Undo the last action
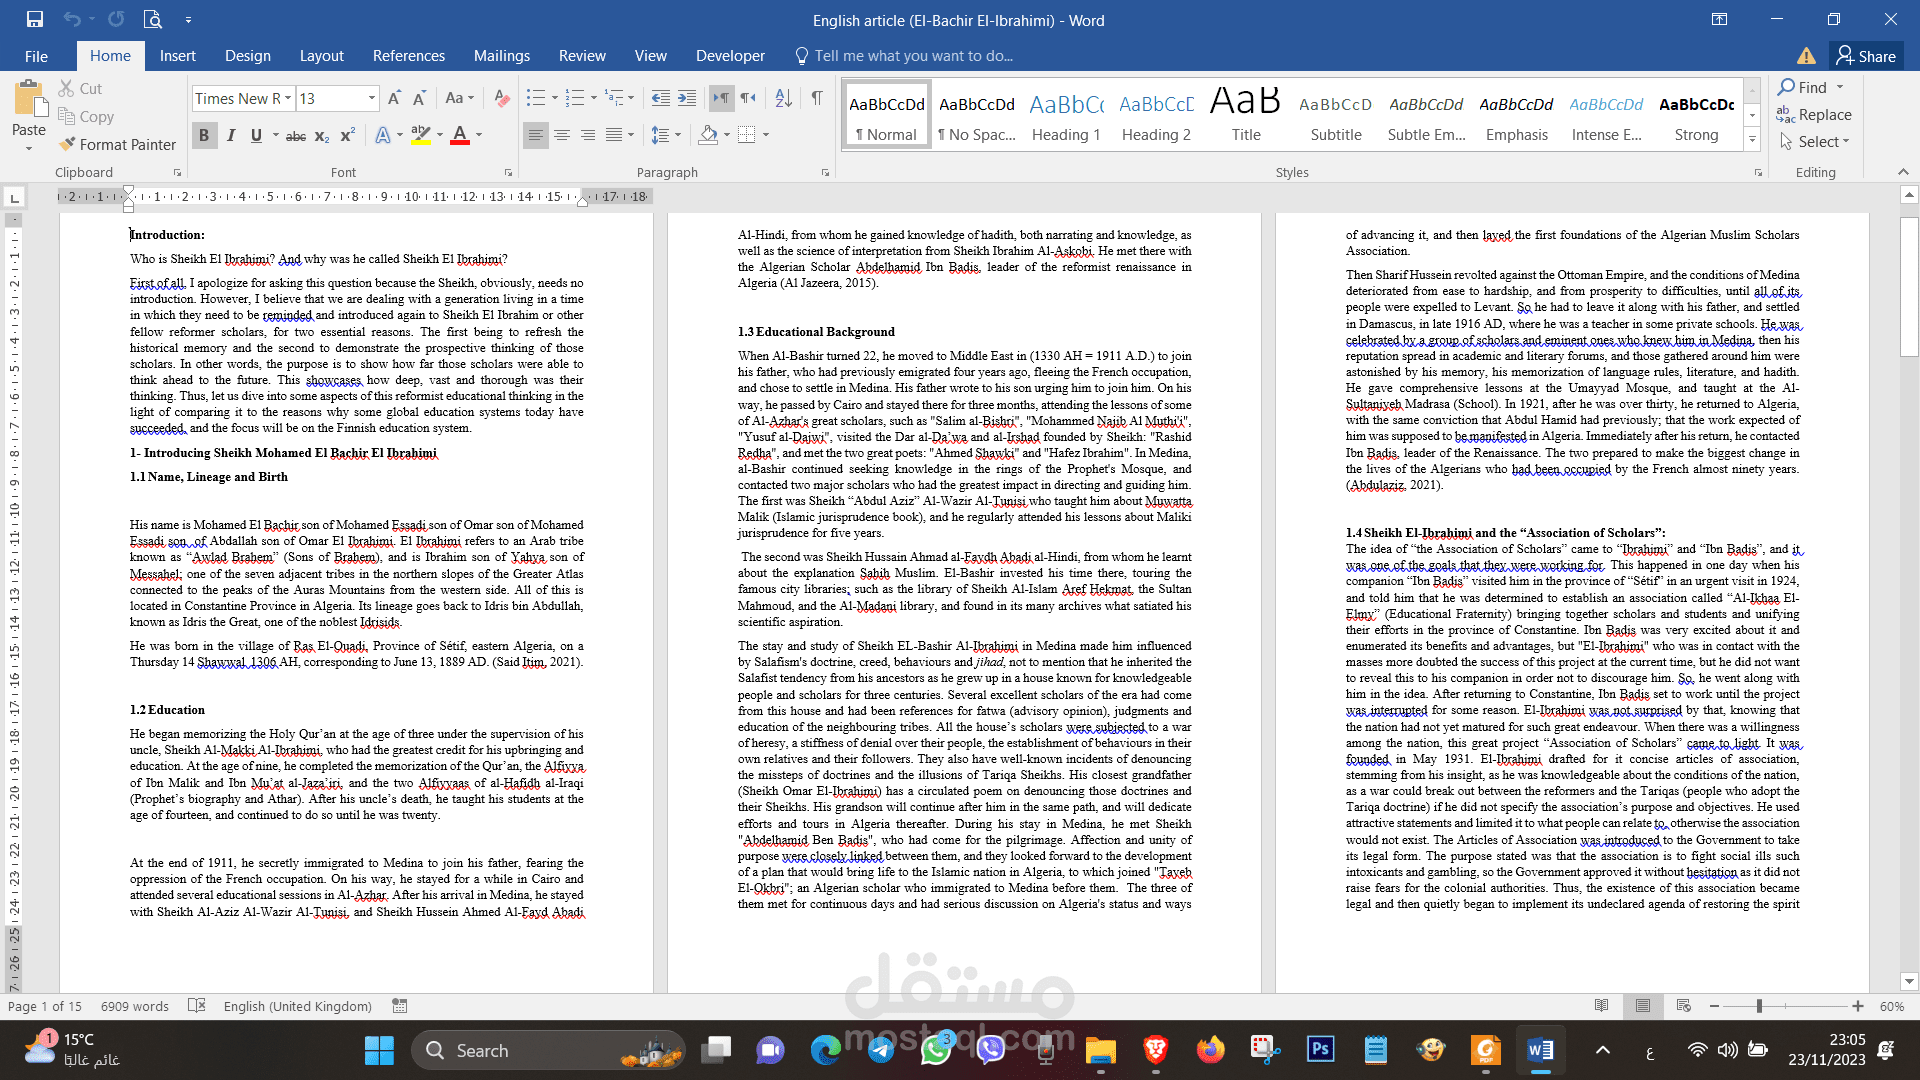1920x1080 pixels. (72, 19)
